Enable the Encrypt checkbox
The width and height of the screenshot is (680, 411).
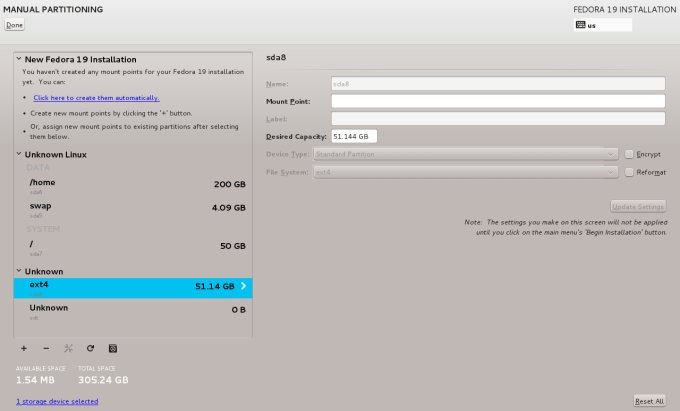pyautogui.click(x=629, y=154)
